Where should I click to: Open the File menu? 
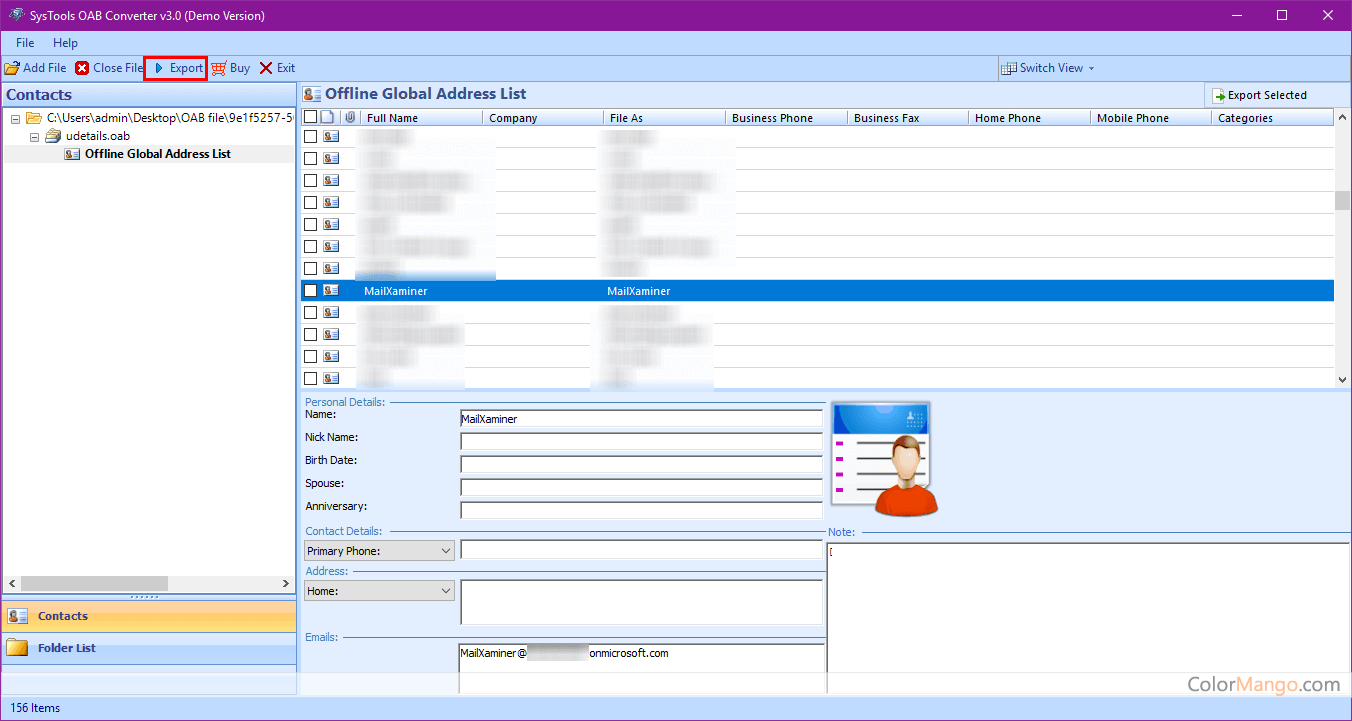(x=25, y=43)
